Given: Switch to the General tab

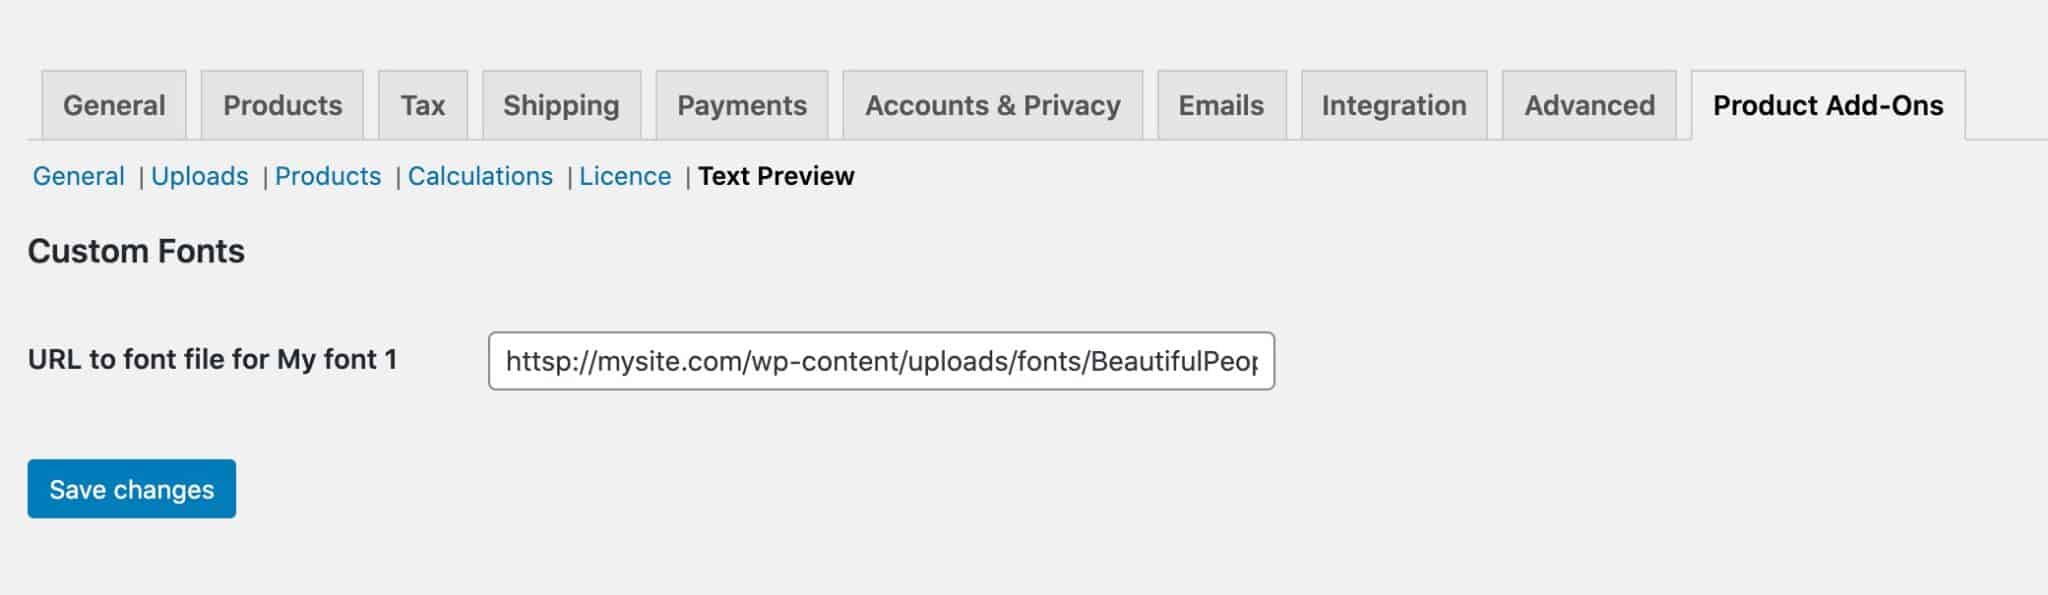Looking at the screenshot, I should pyautogui.click(x=113, y=104).
